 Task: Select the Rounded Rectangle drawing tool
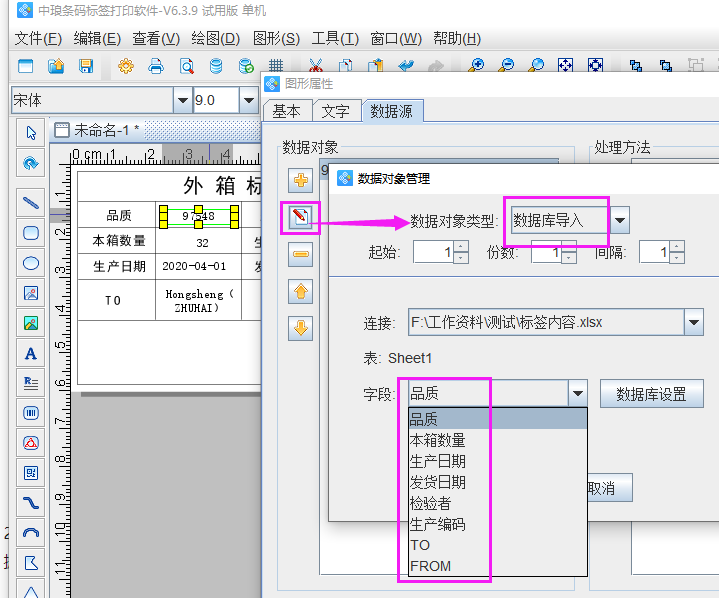(31, 233)
